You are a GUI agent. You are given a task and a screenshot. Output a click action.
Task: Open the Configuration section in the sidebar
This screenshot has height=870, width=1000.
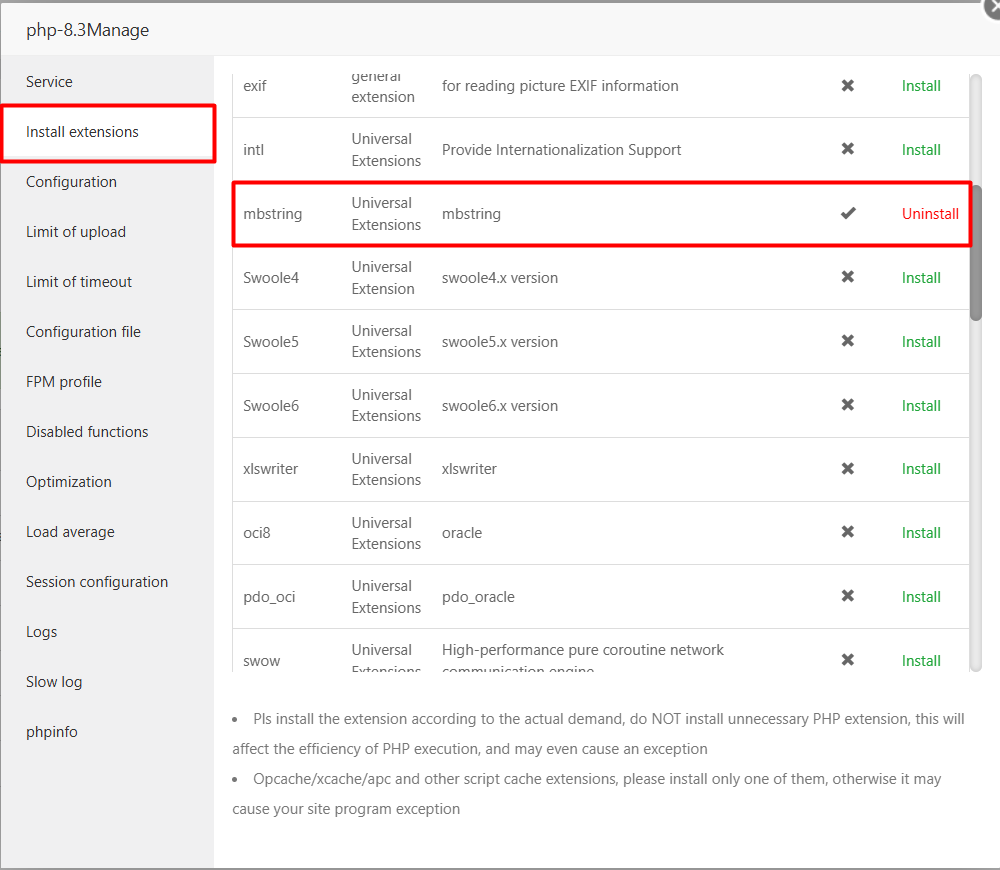point(71,181)
